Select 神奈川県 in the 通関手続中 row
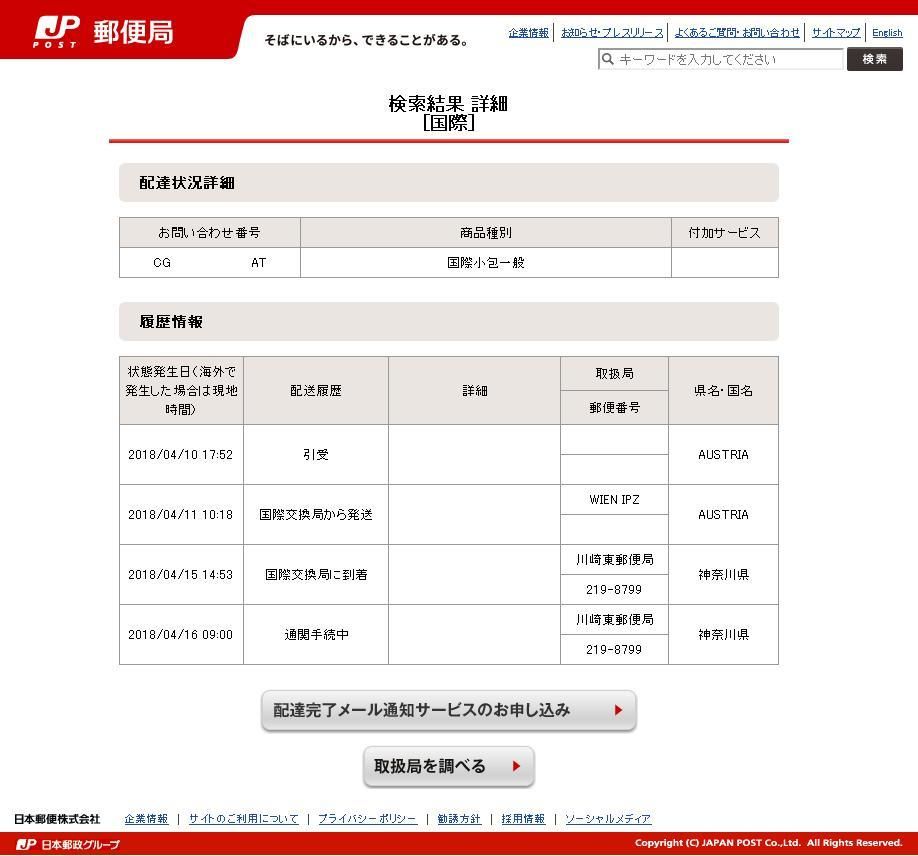Screen dimensions: 918x856 [x=724, y=635]
